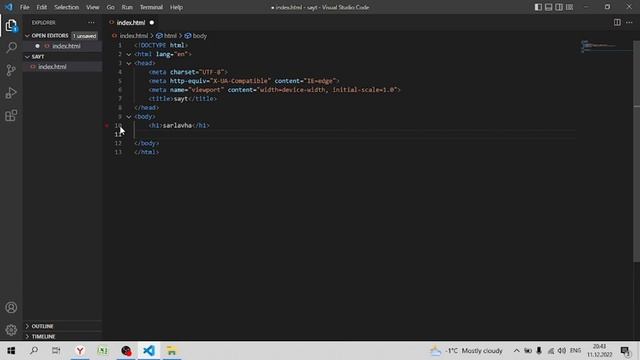Toggle primary side bar layout icon

[538, 7]
